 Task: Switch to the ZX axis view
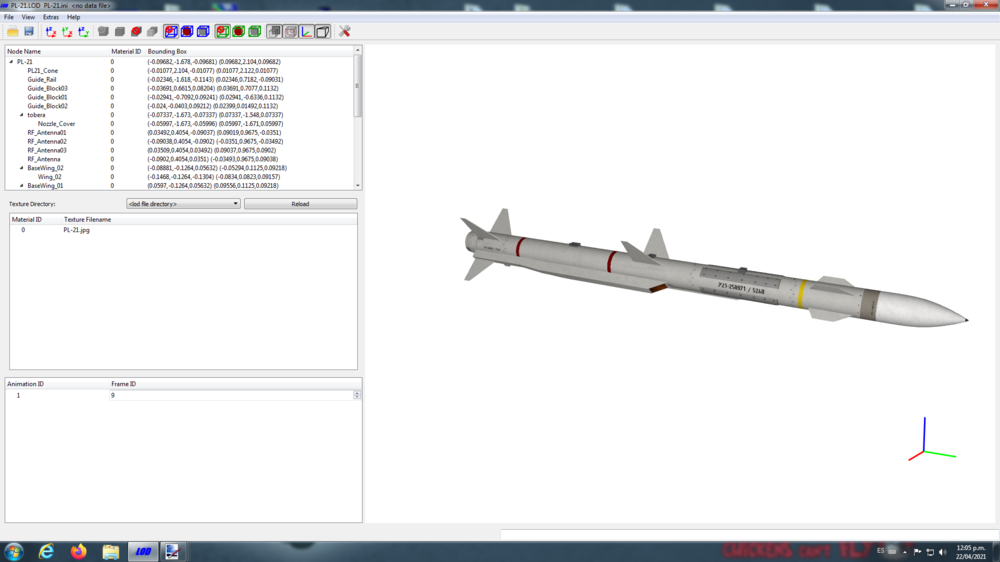point(51,31)
